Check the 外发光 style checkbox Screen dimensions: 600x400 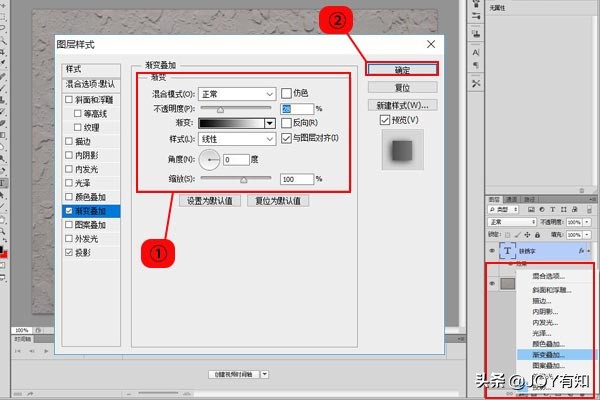click(x=69, y=238)
